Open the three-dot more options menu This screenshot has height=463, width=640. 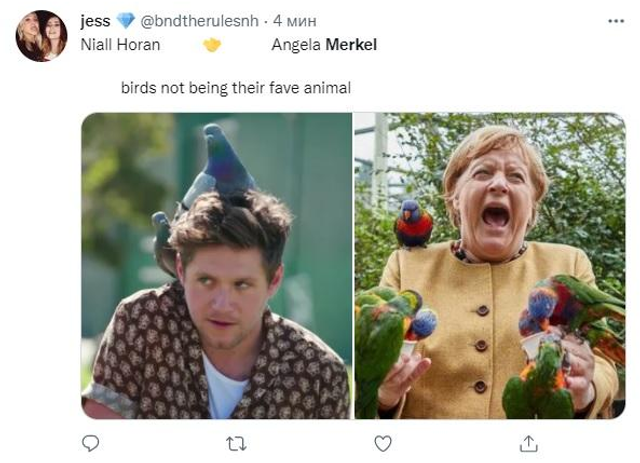(615, 21)
